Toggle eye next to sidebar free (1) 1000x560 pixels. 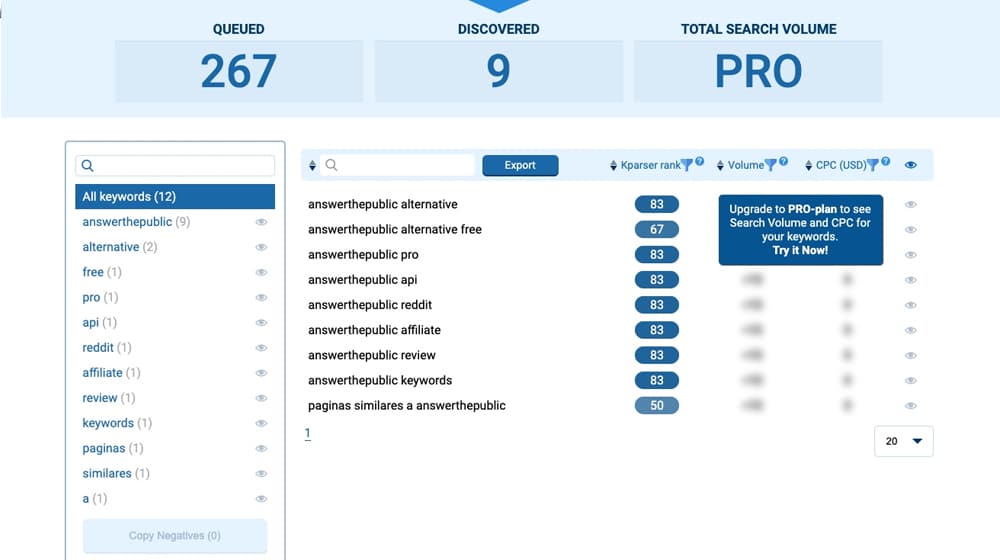(261, 272)
